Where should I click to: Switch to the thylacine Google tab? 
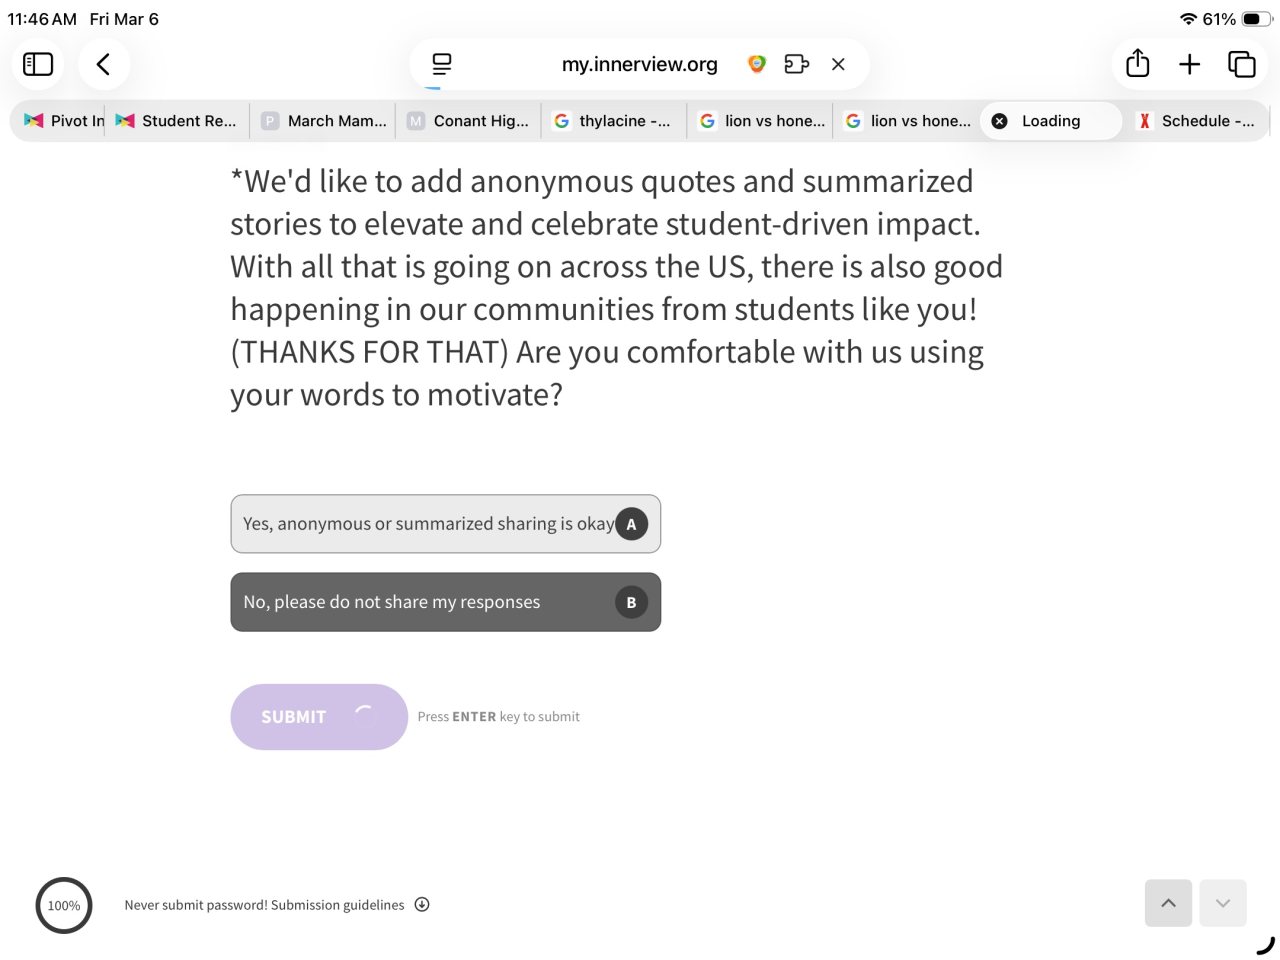point(615,121)
